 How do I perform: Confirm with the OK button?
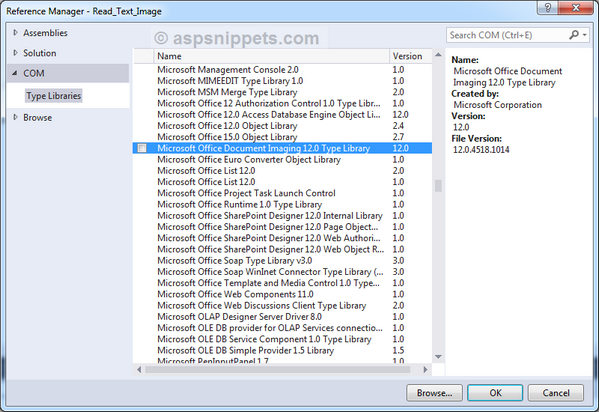tap(495, 393)
